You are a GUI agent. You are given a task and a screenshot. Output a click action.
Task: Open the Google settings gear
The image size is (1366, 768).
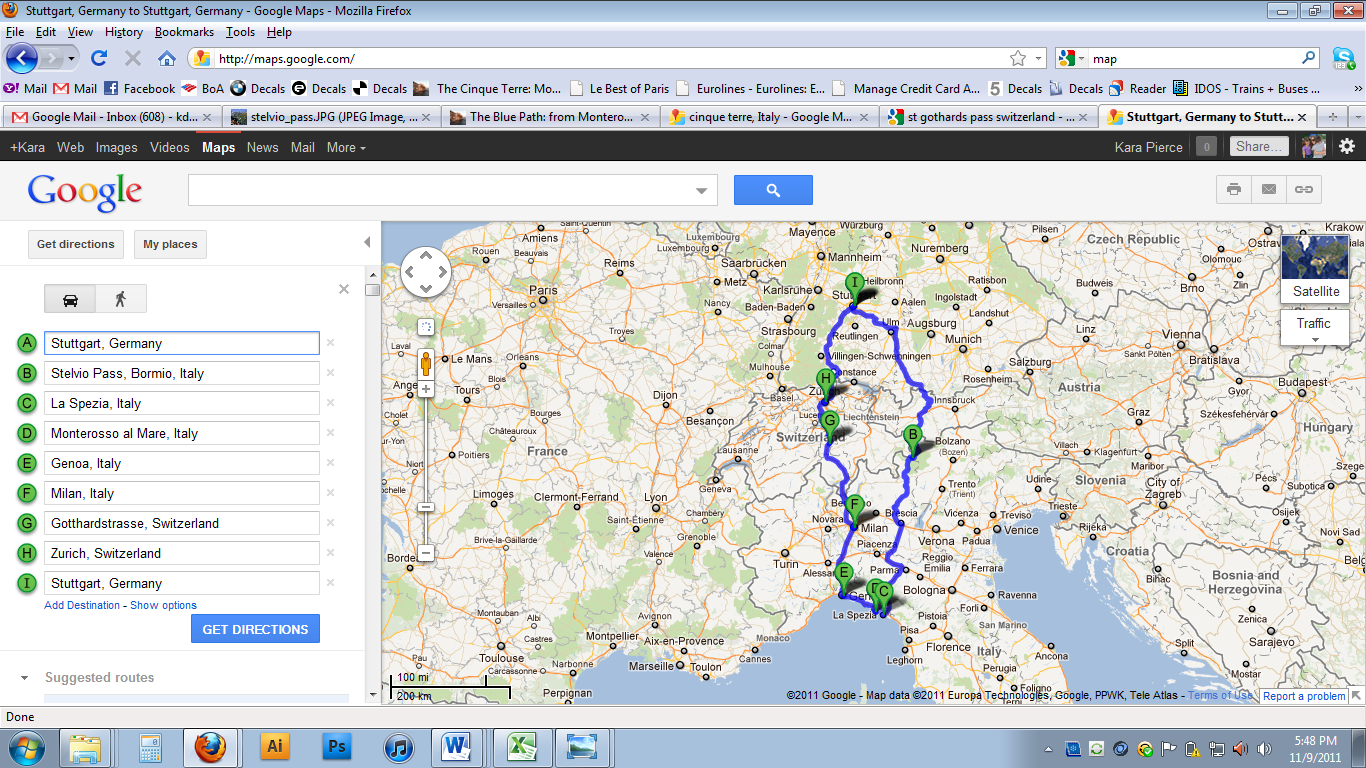click(1347, 146)
